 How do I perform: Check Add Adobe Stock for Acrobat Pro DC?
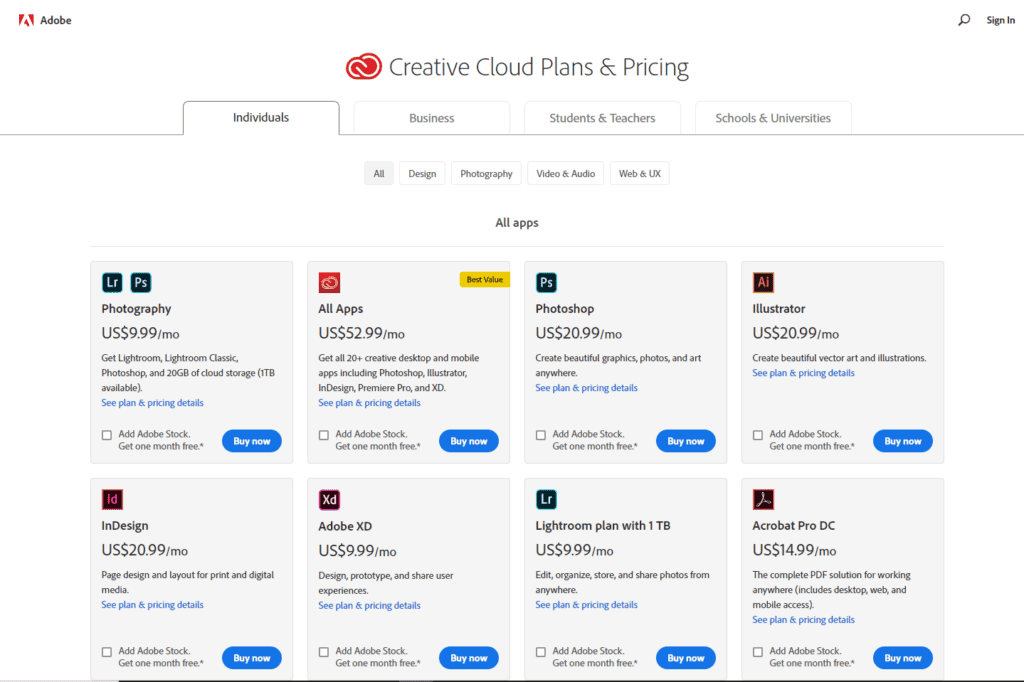758,652
